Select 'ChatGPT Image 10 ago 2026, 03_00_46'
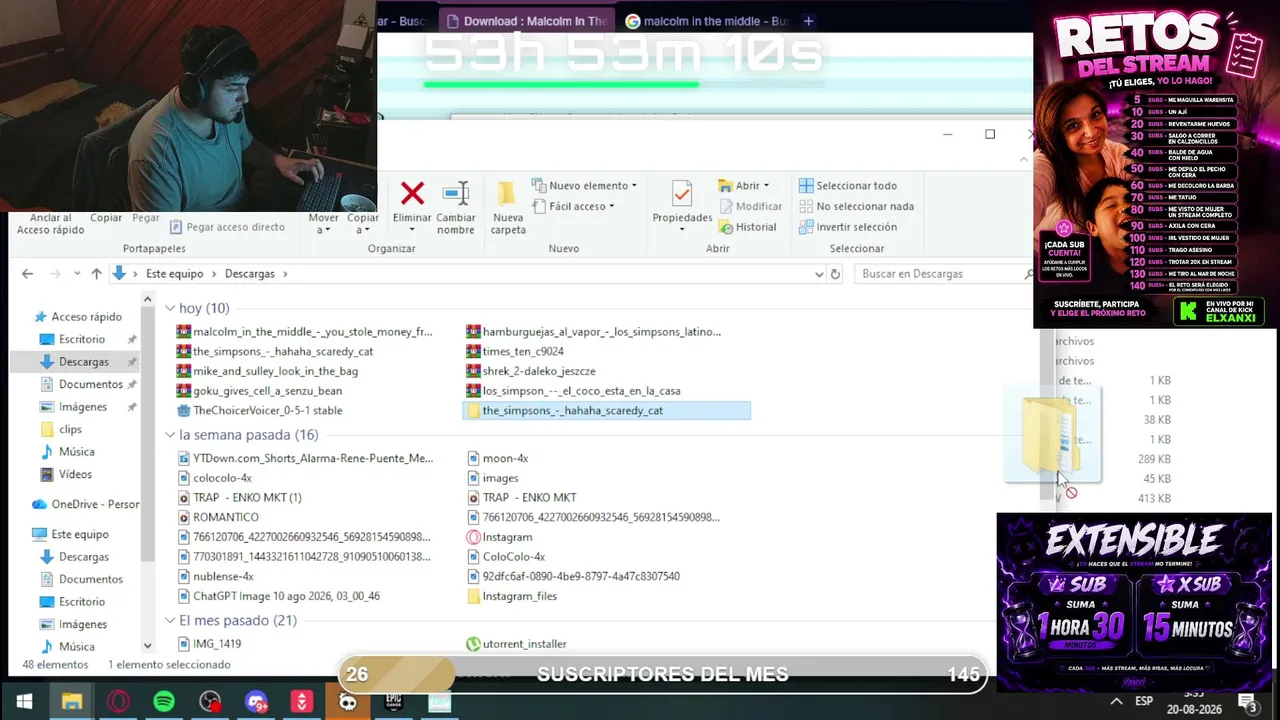This screenshot has width=1280, height=720. 278,596
